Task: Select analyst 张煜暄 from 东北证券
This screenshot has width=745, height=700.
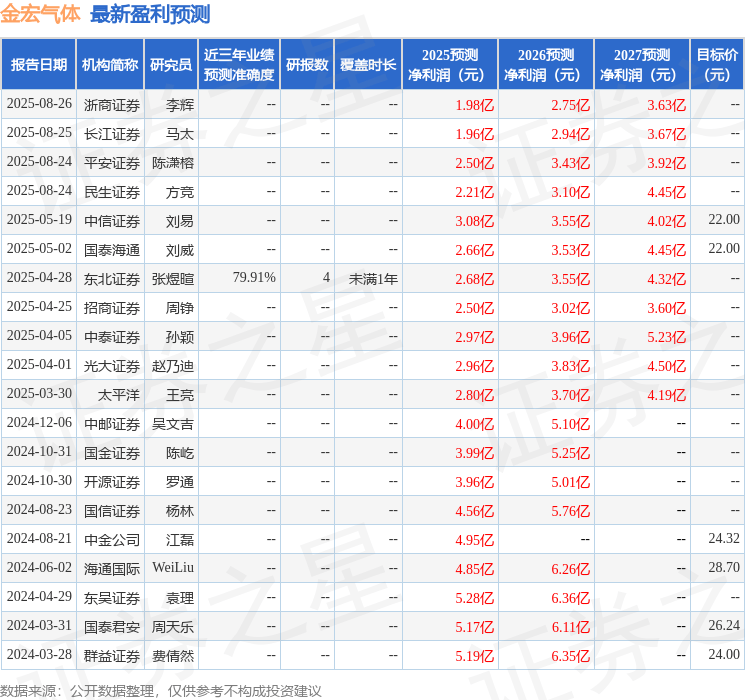Action: [x=172, y=278]
